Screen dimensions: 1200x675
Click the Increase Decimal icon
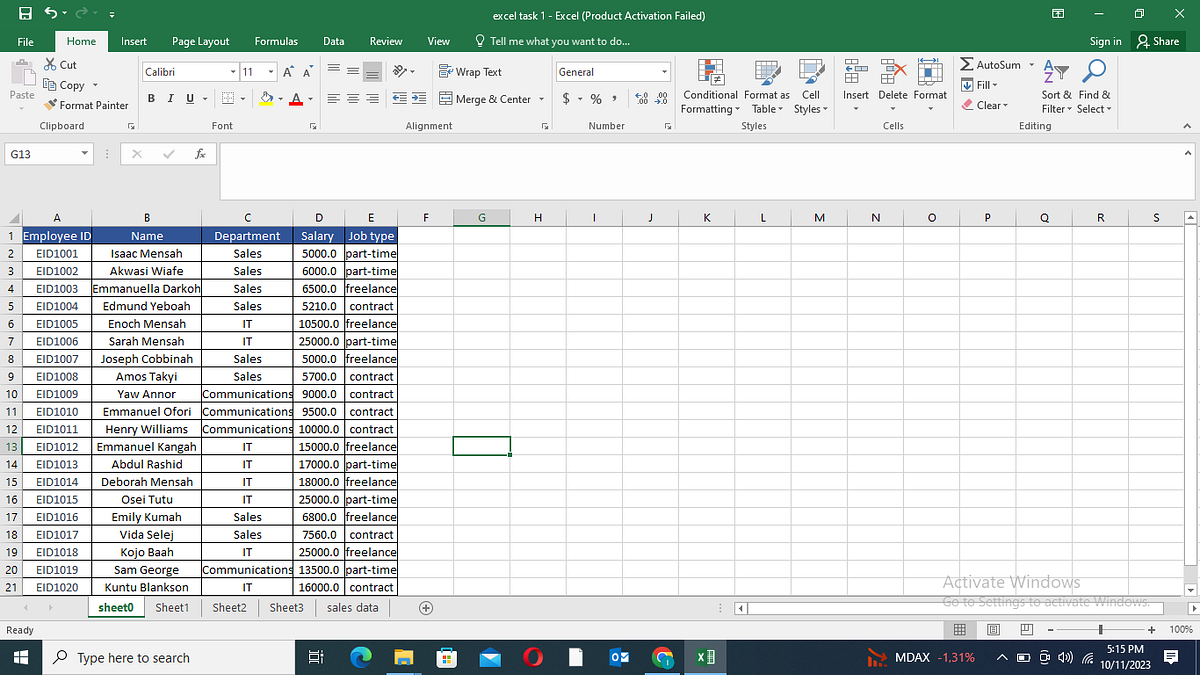click(x=641, y=99)
